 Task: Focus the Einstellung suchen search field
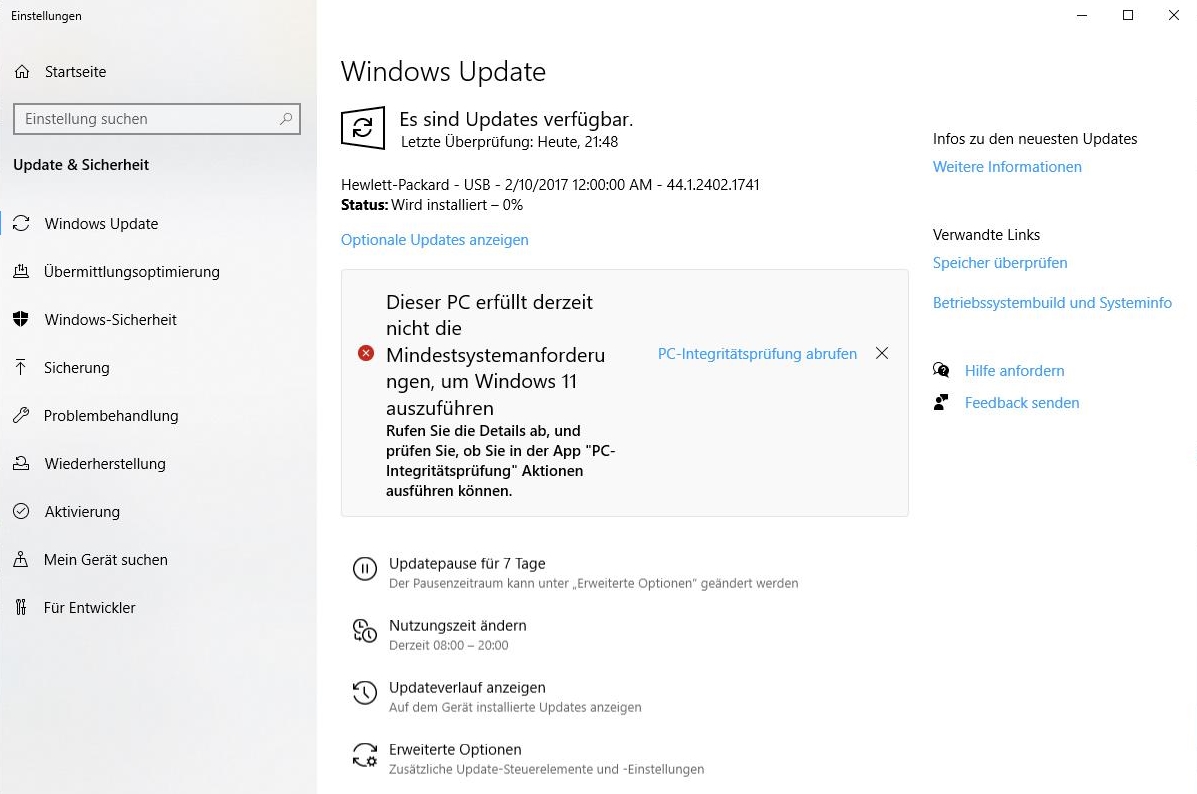[x=156, y=119]
